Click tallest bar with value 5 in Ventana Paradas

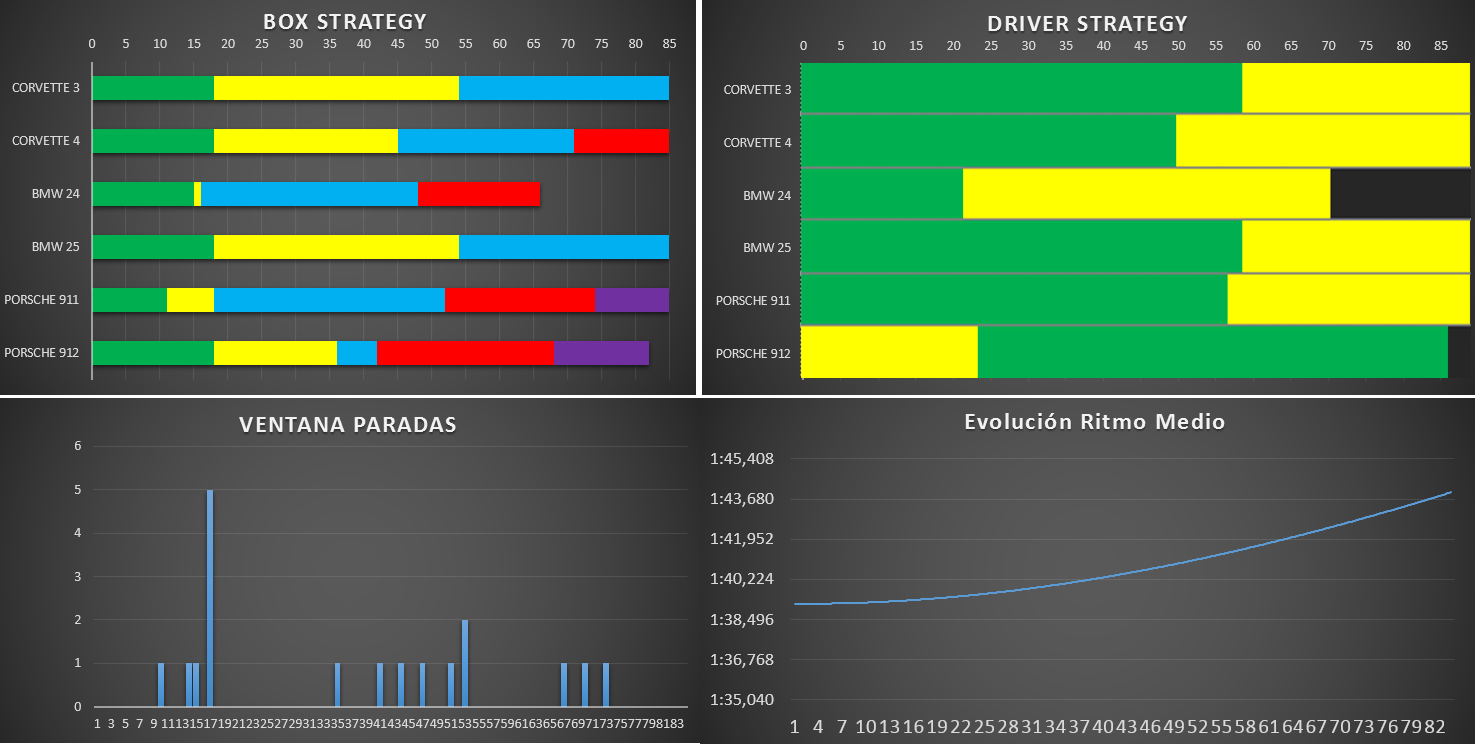(210, 598)
